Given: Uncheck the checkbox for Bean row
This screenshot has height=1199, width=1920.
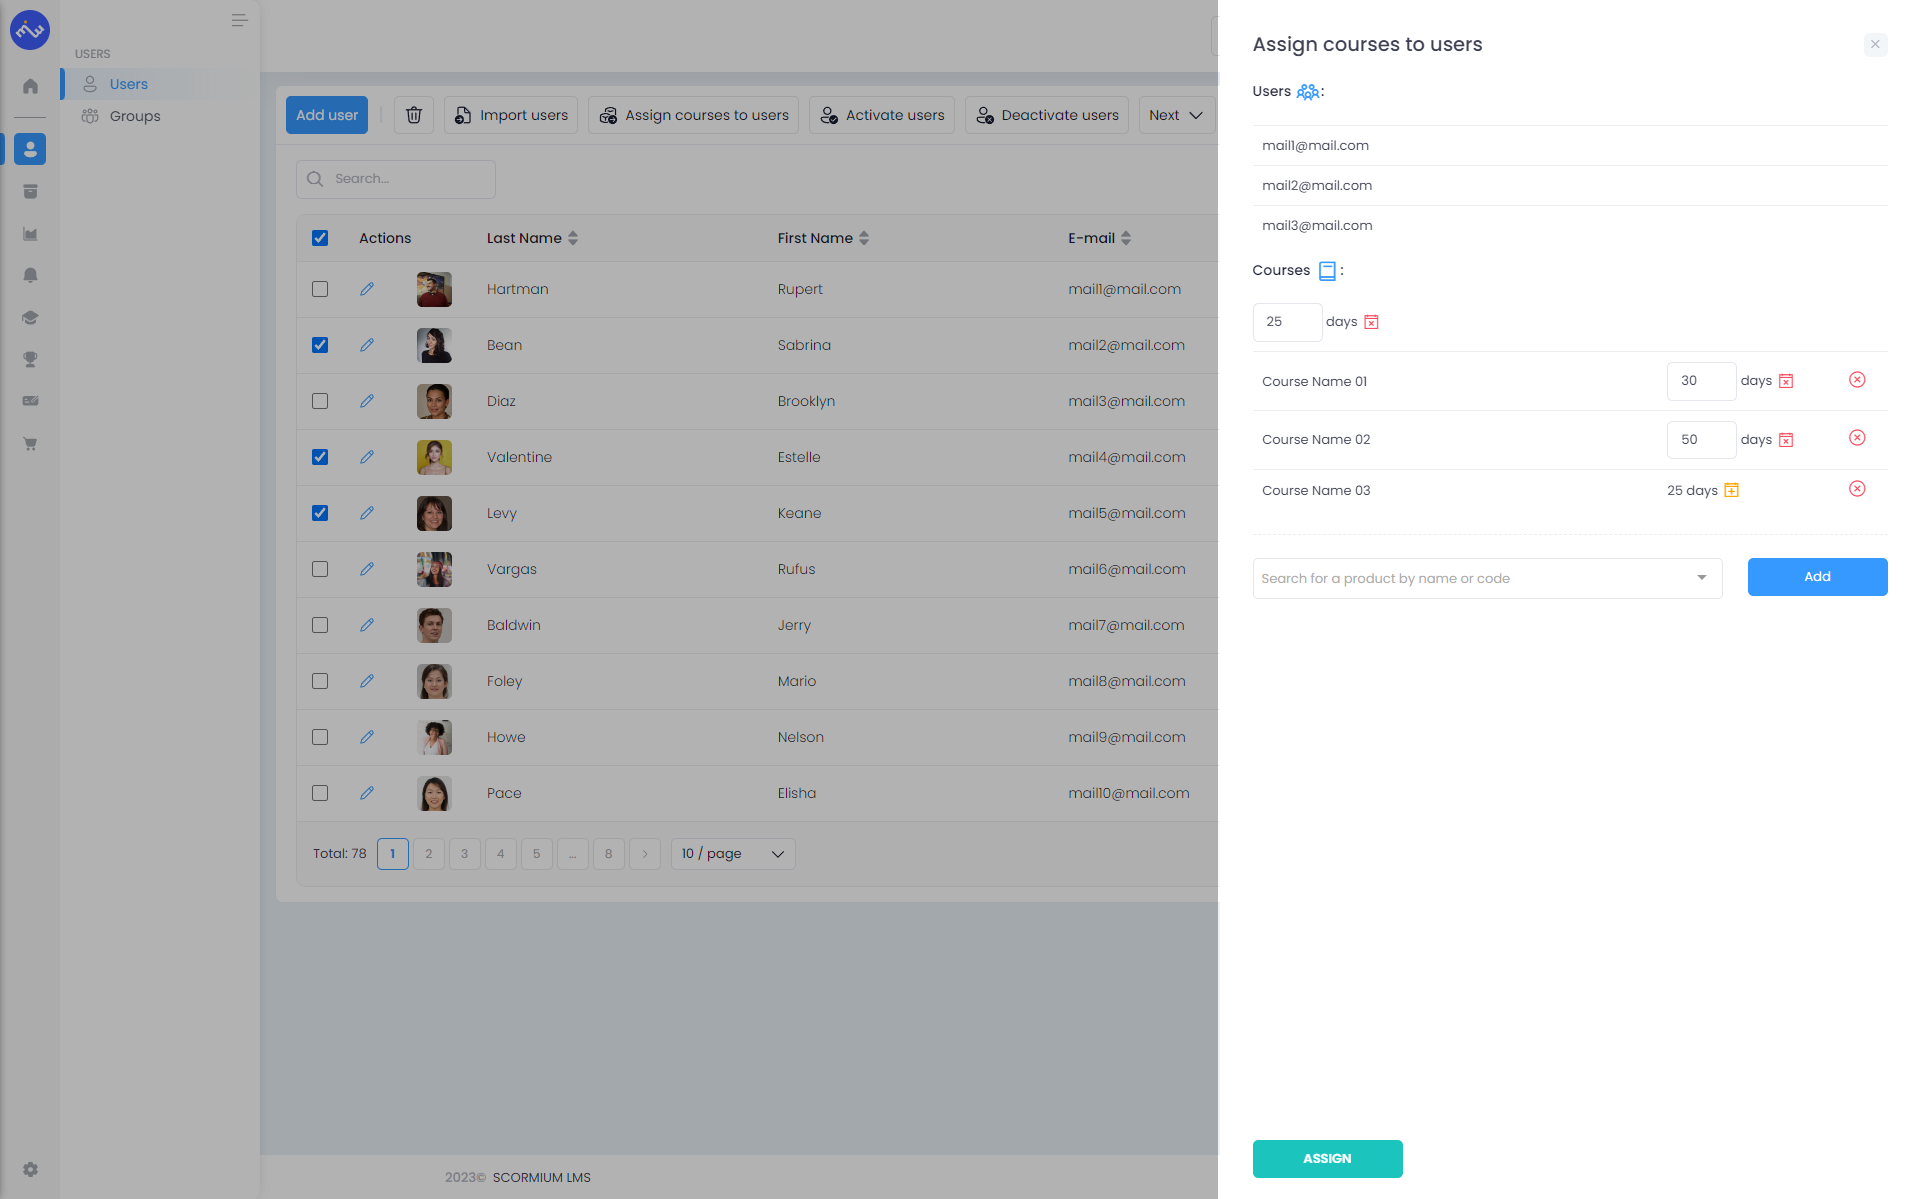Looking at the screenshot, I should tap(320, 345).
